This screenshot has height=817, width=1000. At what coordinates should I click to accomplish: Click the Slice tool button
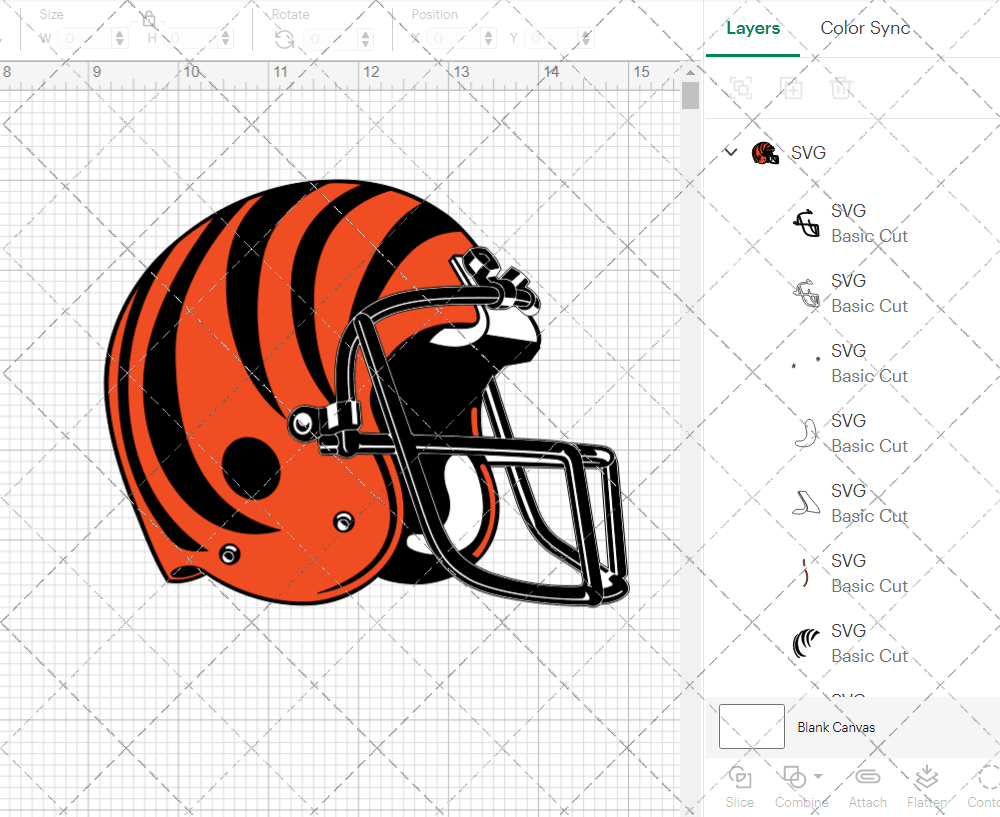click(740, 787)
